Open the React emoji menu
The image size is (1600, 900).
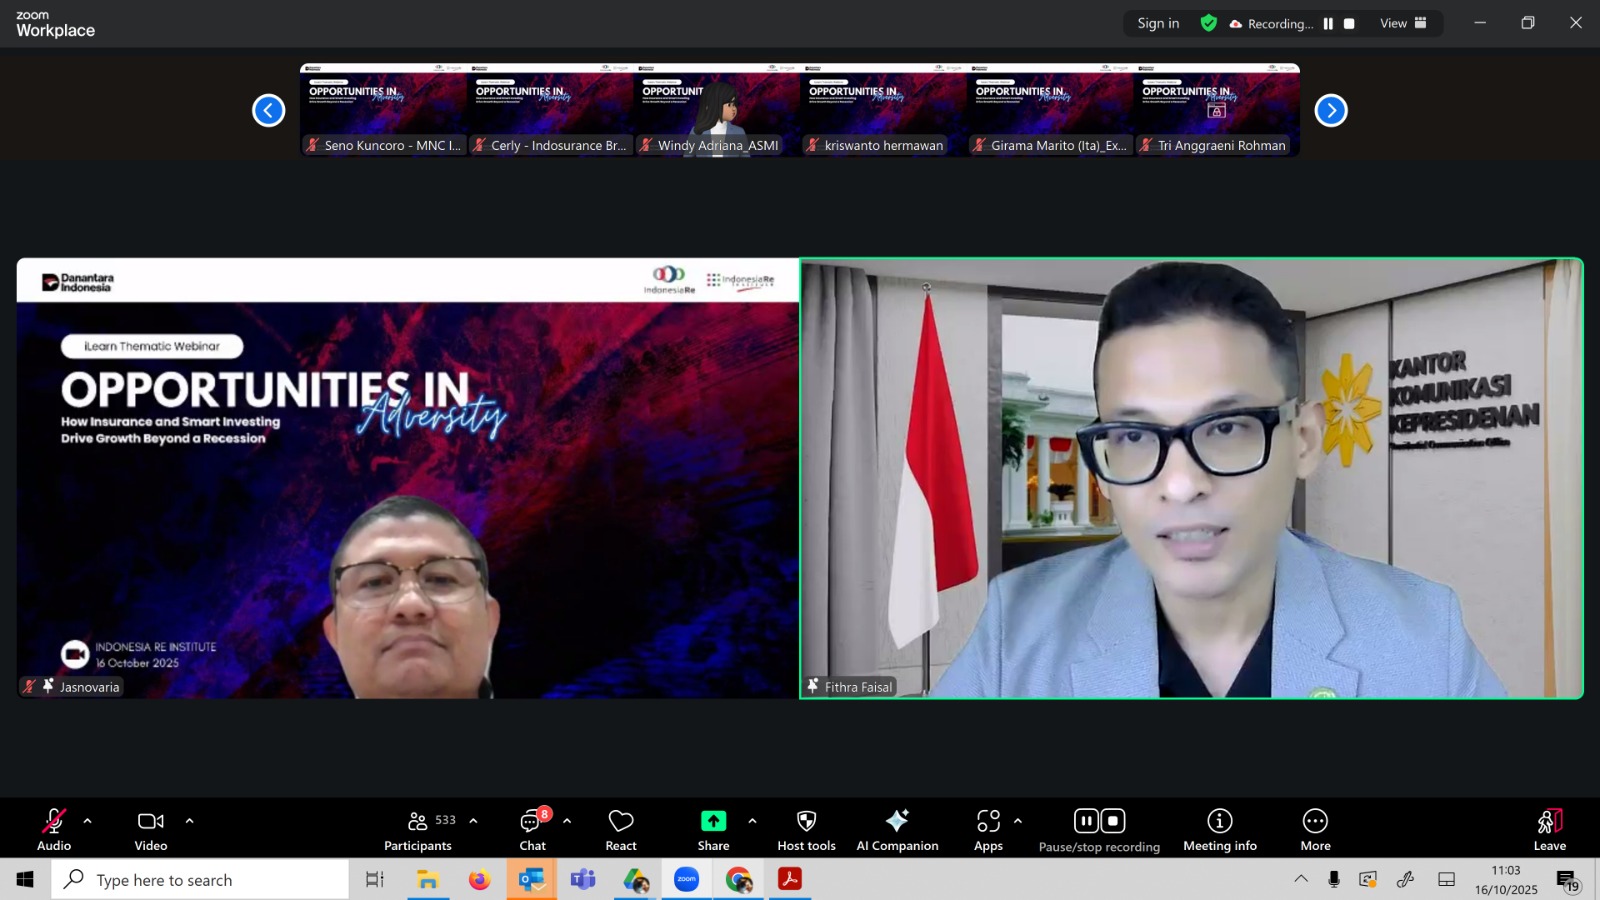pos(621,829)
